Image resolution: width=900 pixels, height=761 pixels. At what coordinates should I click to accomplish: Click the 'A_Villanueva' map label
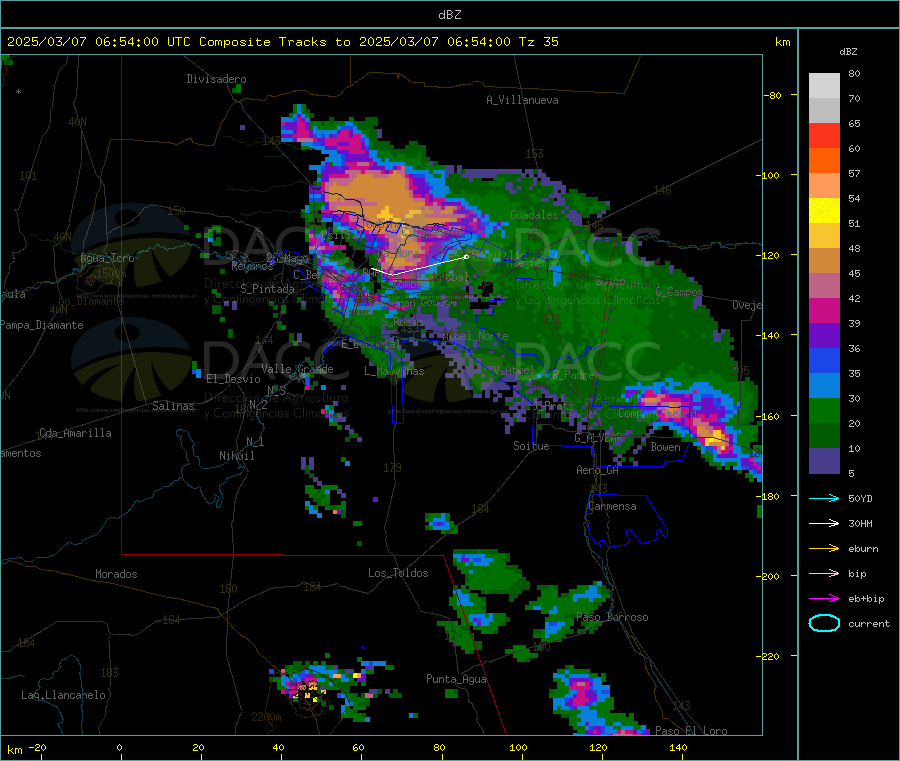(x=522, y=100)
